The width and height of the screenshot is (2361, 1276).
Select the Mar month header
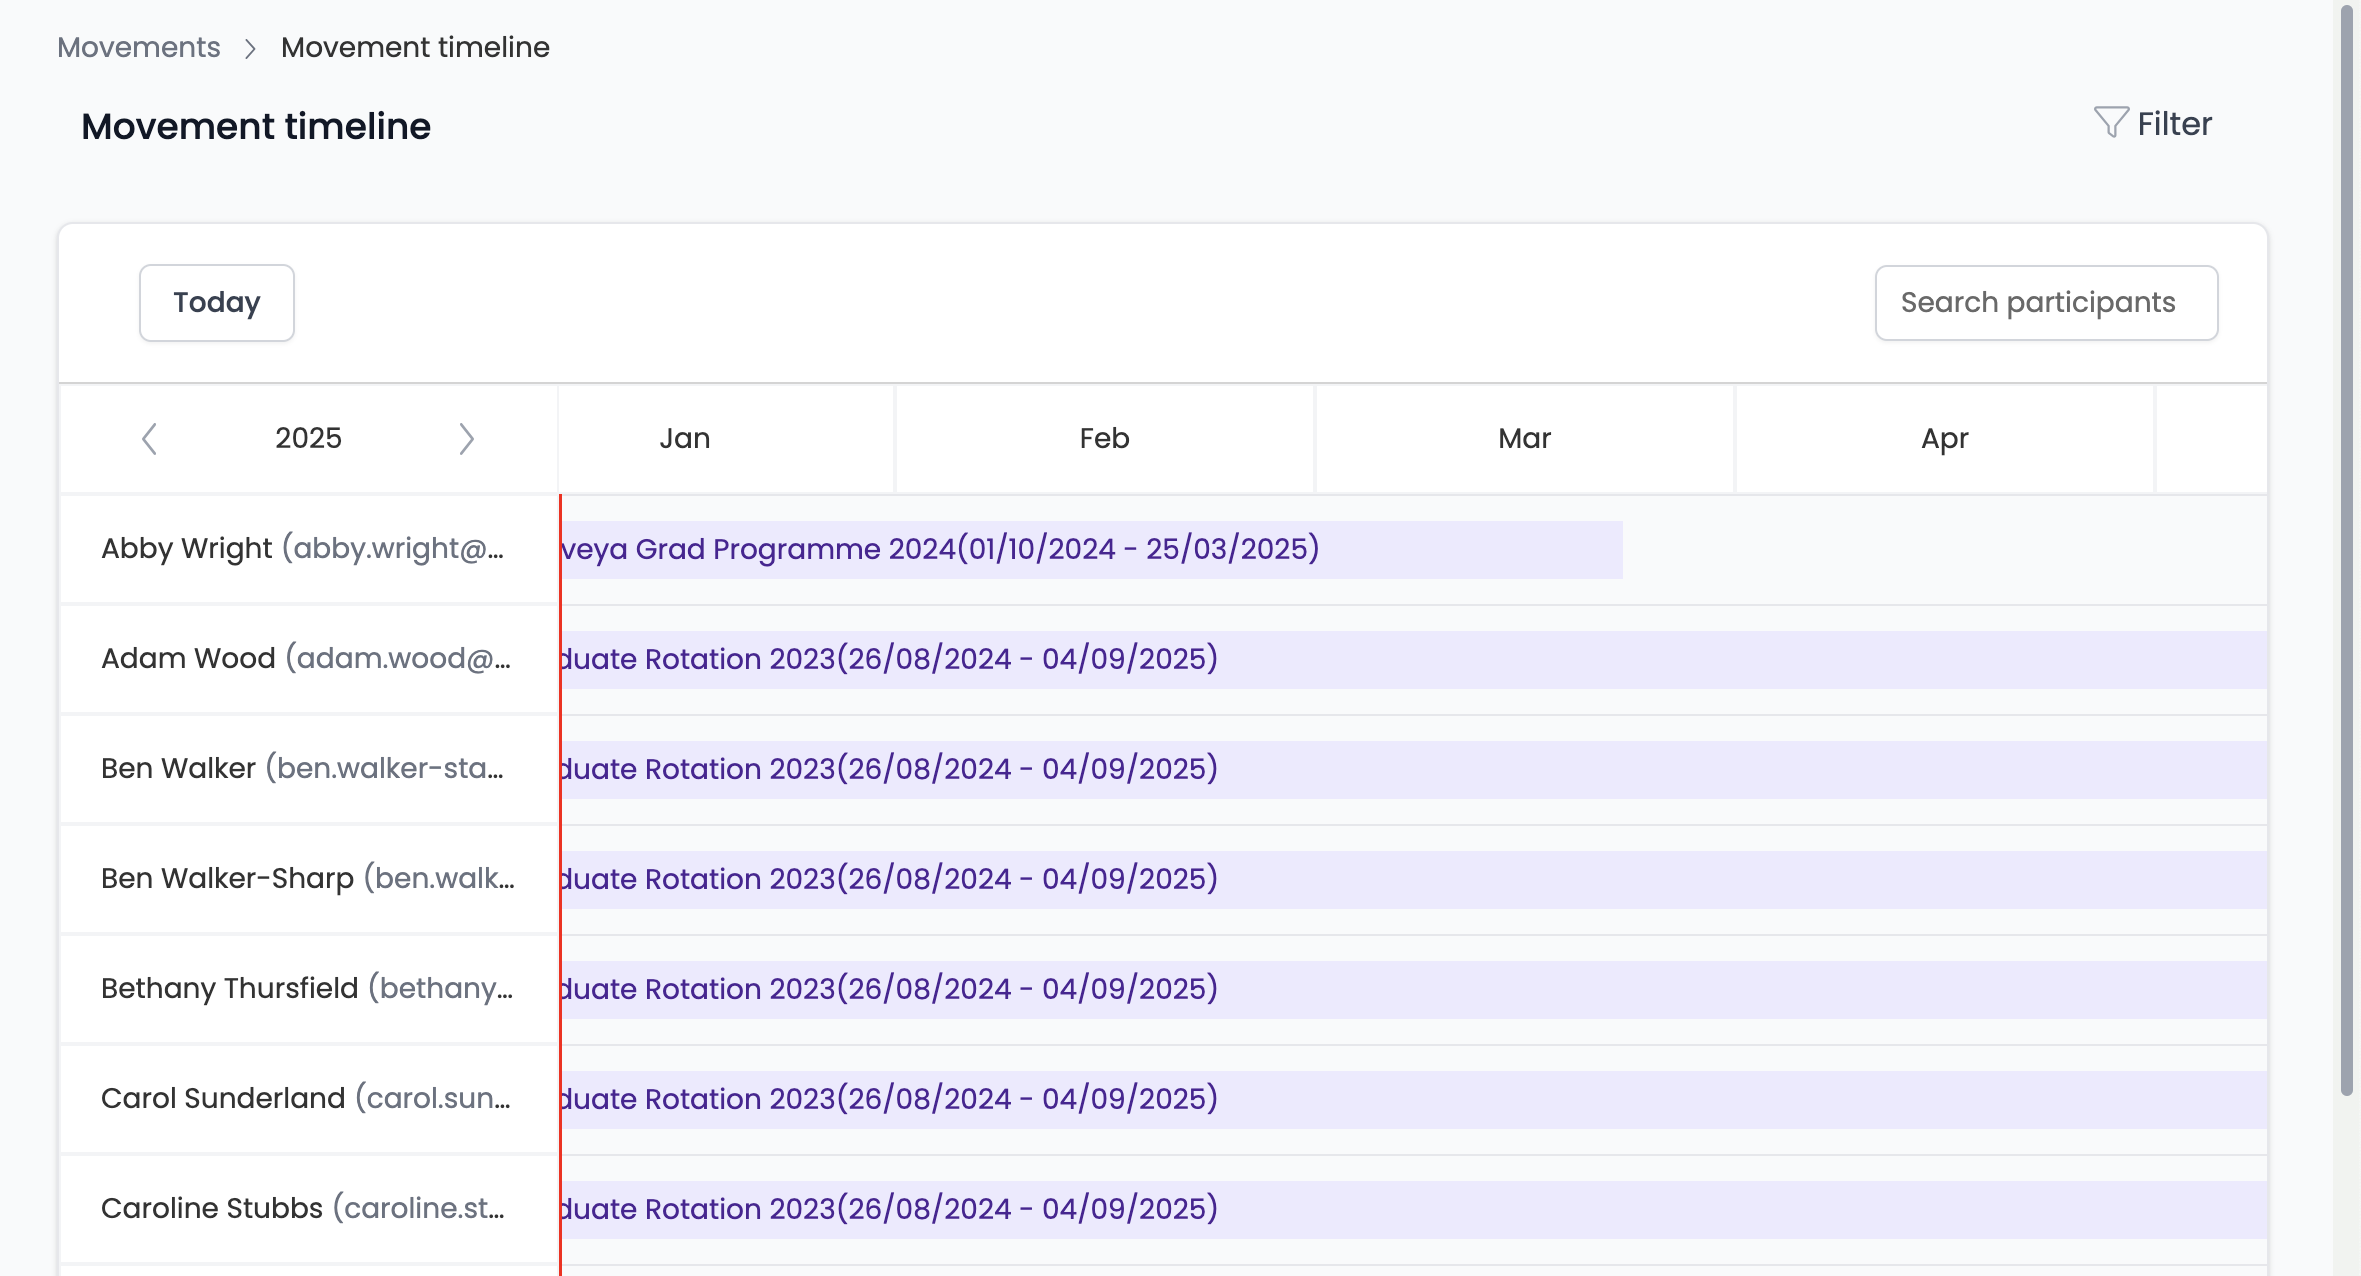(1525, 438)
